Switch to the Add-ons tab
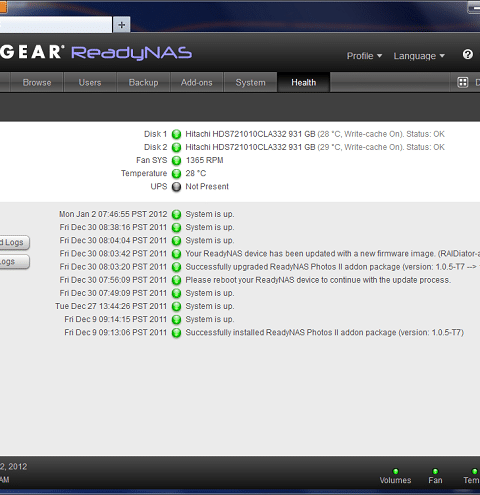This screenshot has height=495, width=480. click(x=197, y=82)
